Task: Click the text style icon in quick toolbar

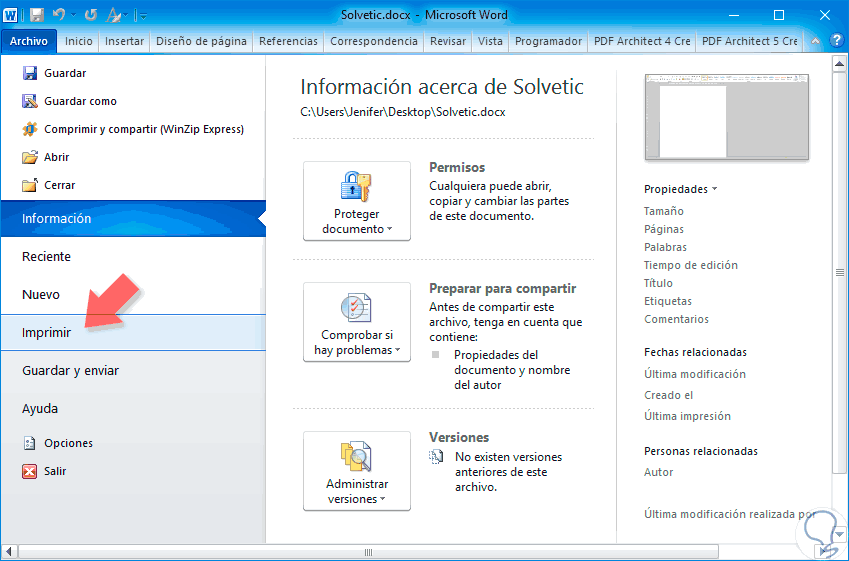Action: point(113,15)
